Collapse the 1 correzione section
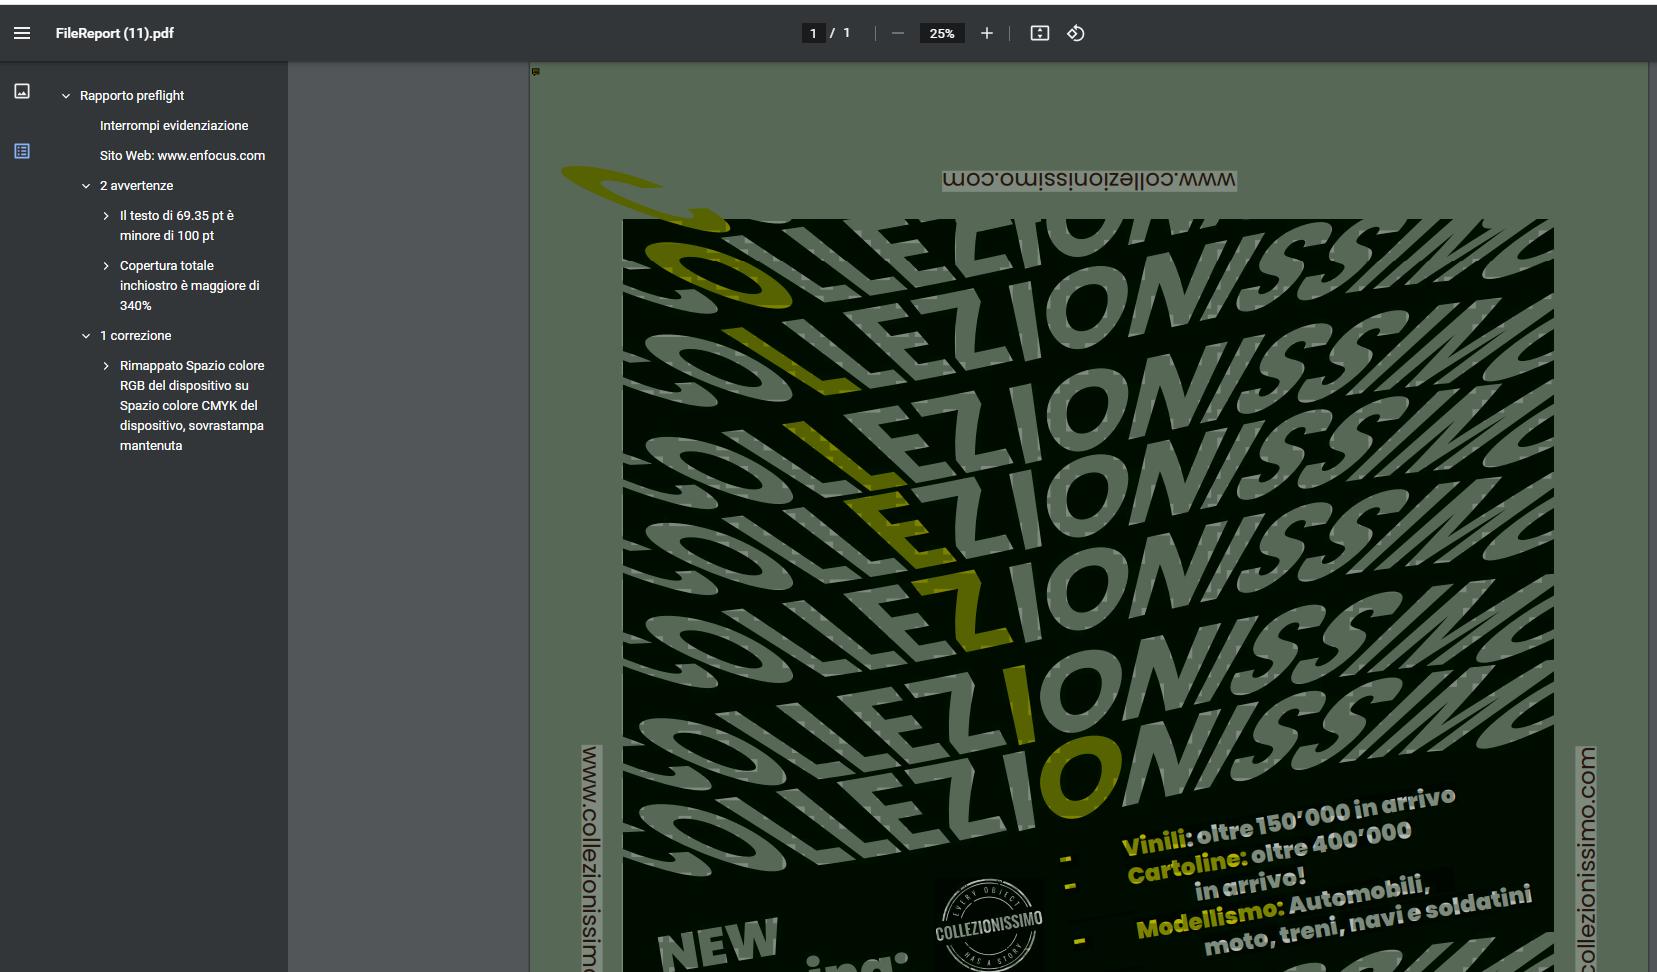The image size is (1657, 972). 86,336
